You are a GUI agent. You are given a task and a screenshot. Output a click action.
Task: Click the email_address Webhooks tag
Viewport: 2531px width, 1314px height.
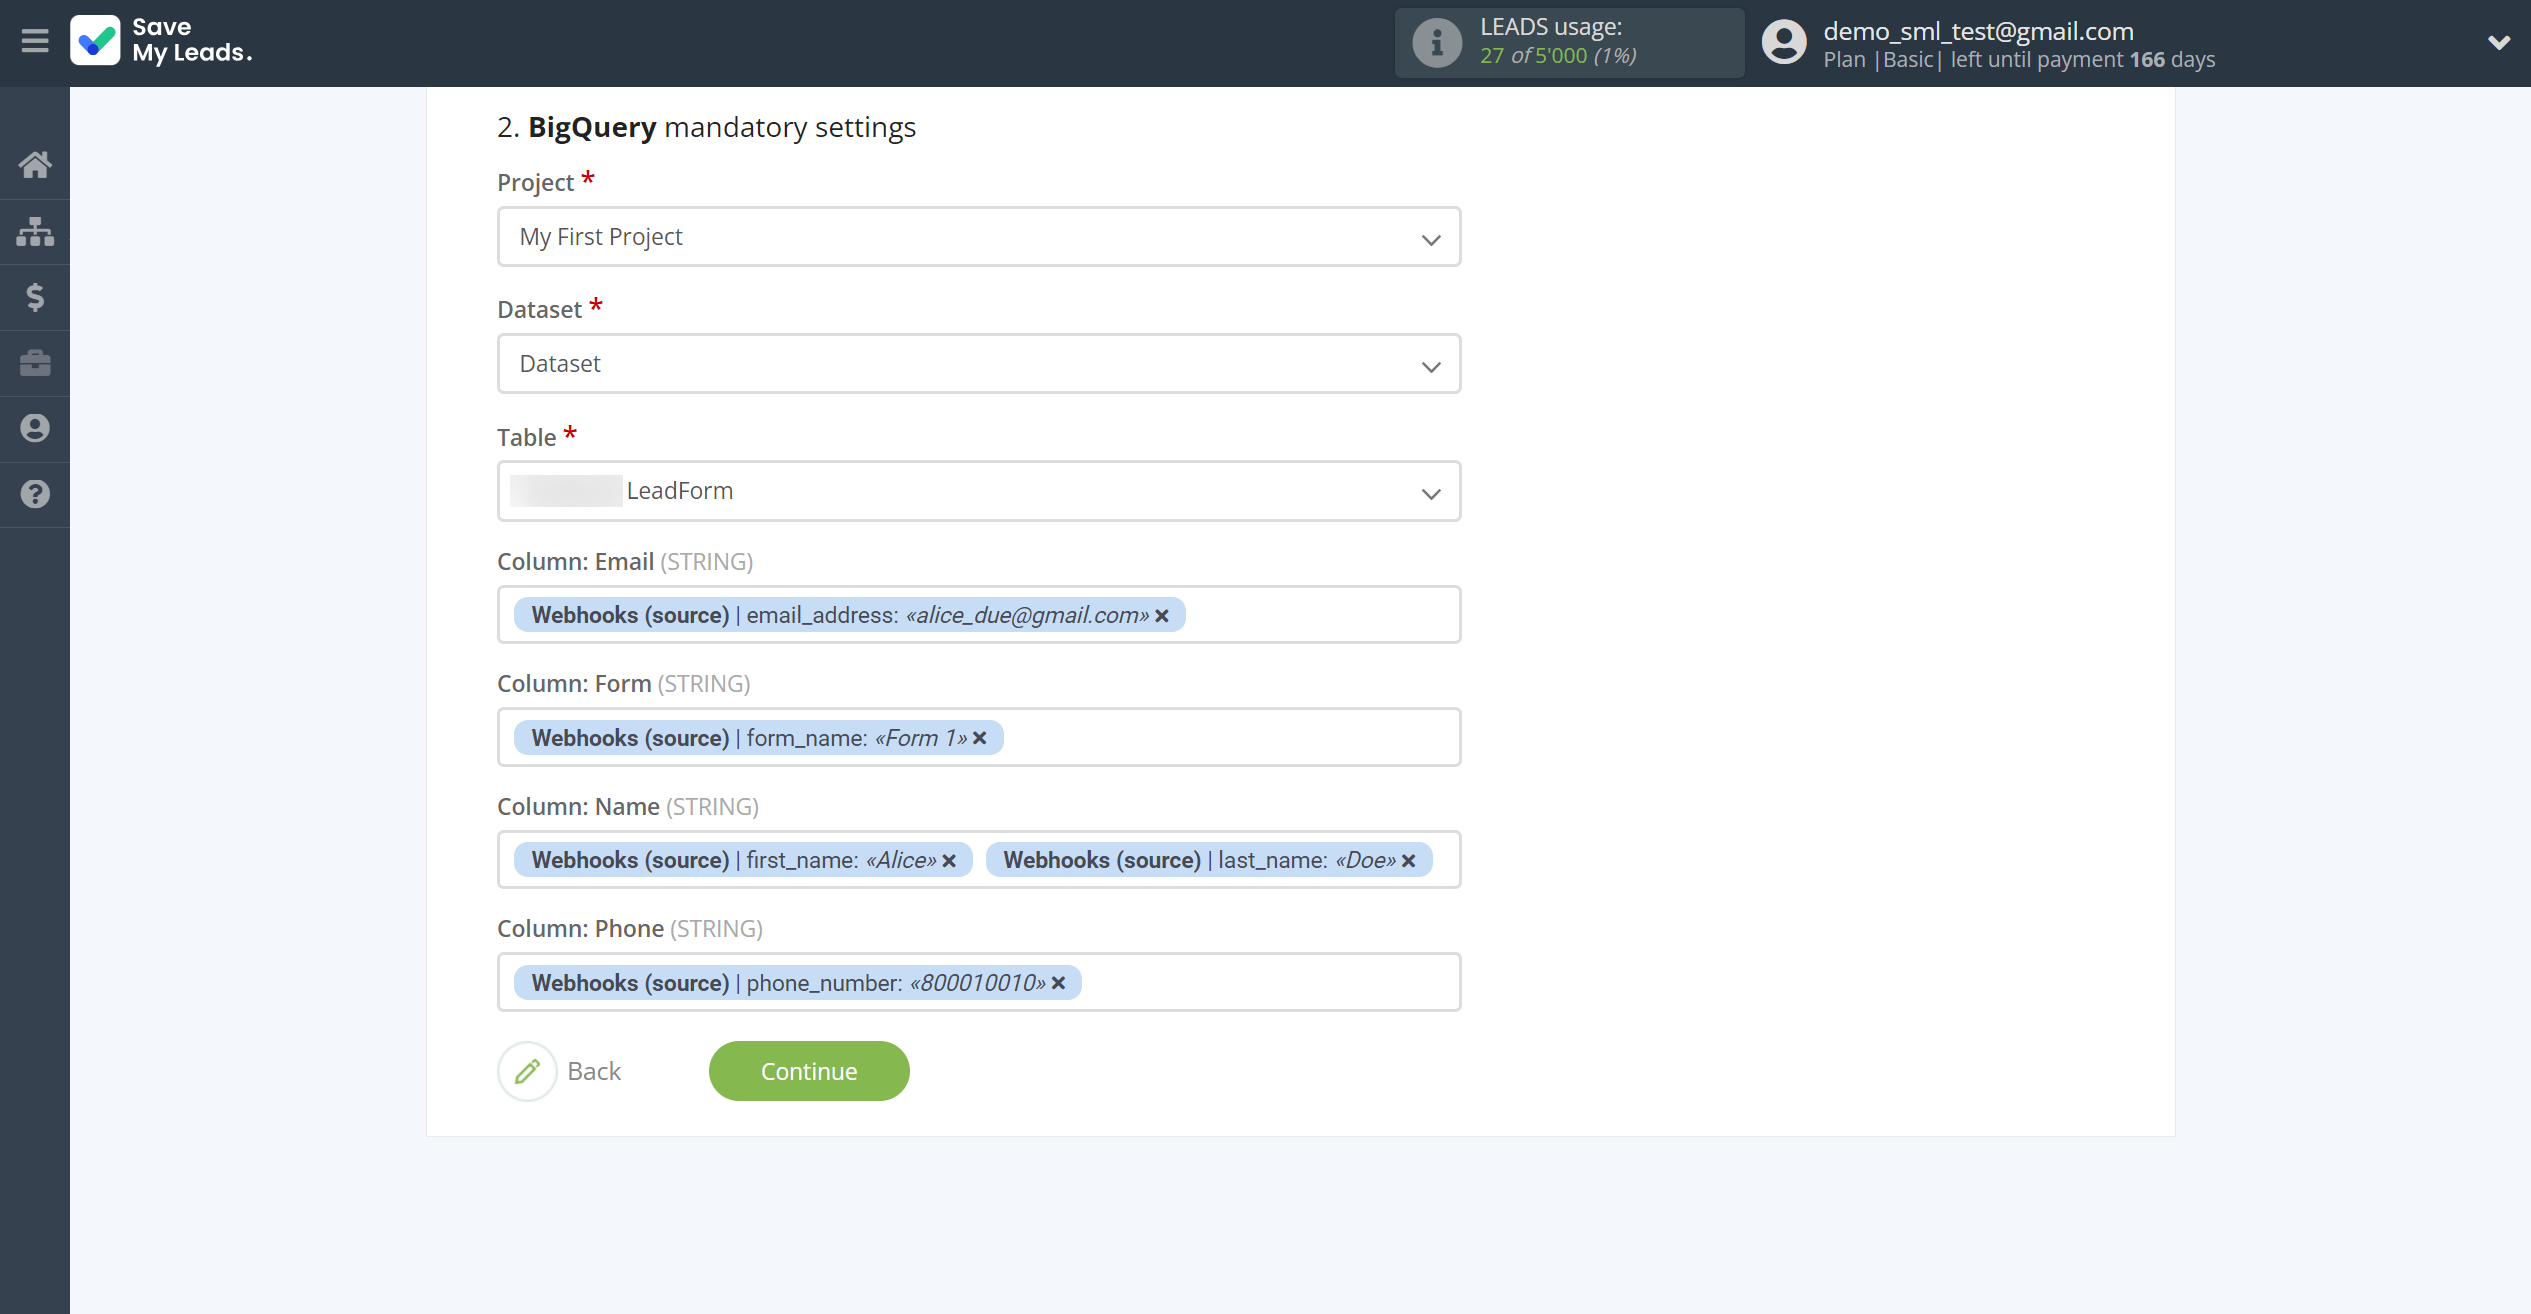point(849,615)
